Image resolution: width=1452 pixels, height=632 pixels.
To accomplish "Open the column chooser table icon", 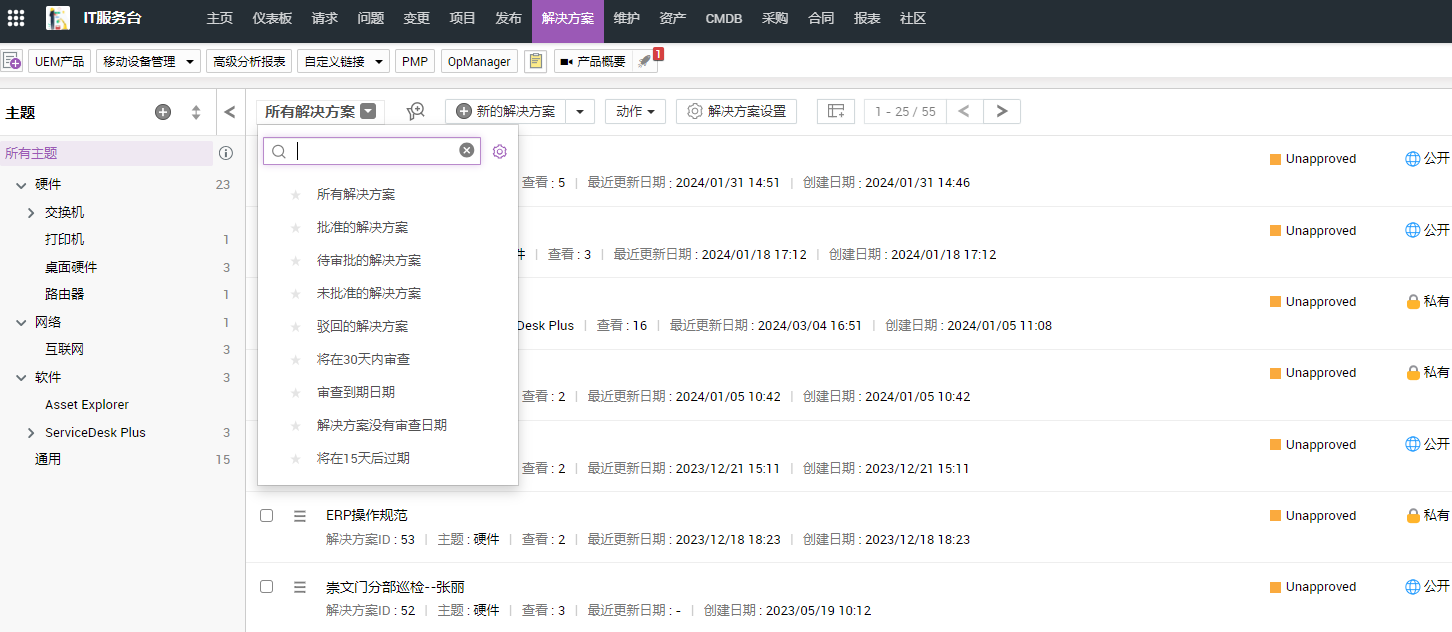I will pos(836,111).
